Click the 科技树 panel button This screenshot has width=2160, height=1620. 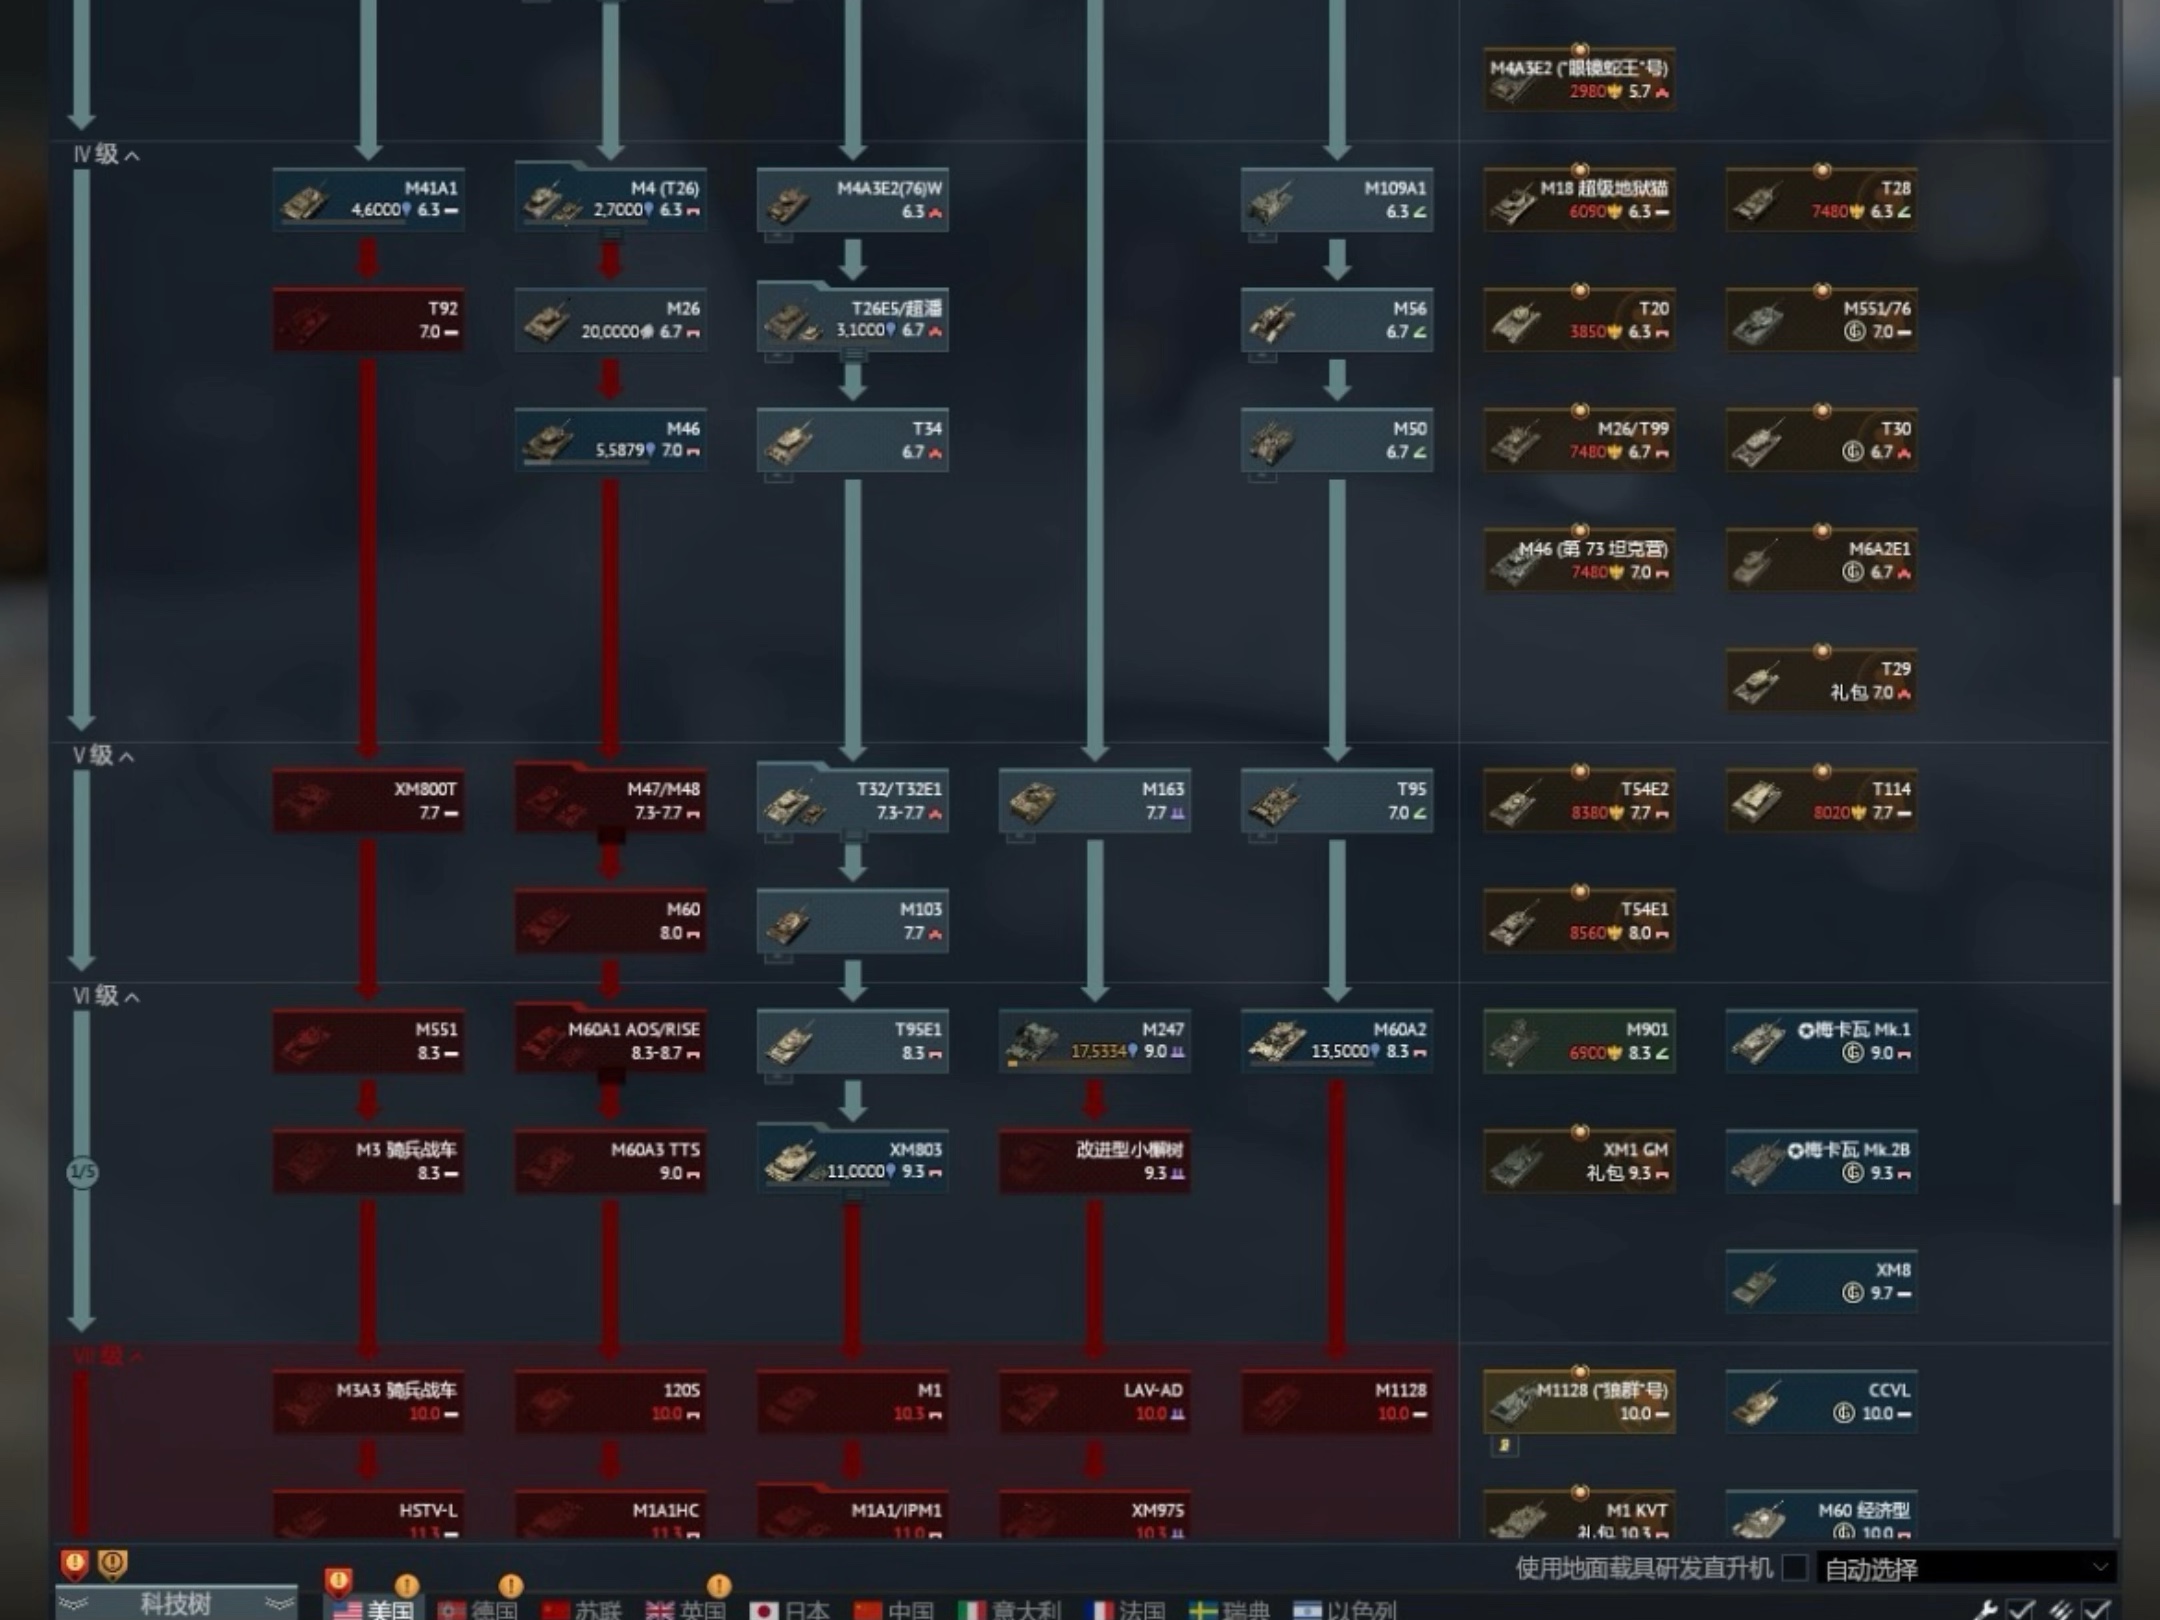[x=176, y=1603]
